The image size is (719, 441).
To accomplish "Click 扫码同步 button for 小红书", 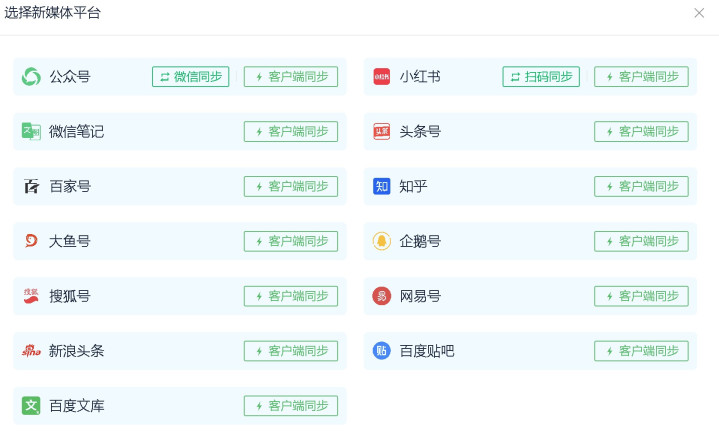I will click(x=541, y=77).
